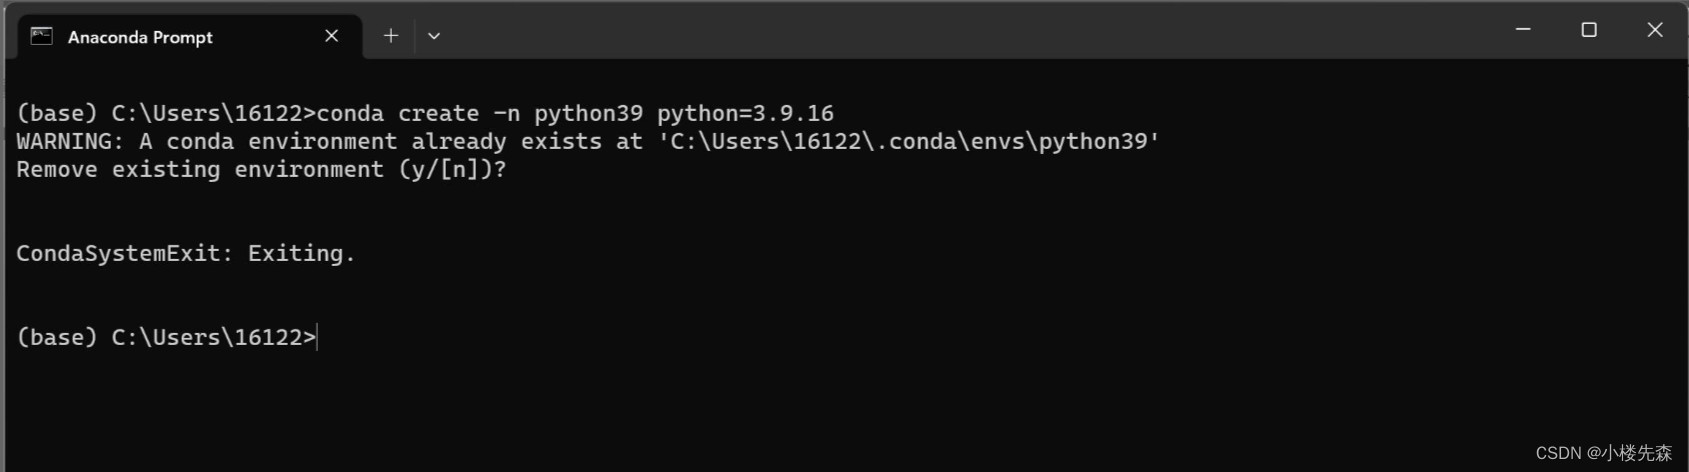Click the empty title bar area
Image resolution: width=1689 pixels, height=472 pixels.
950,30
